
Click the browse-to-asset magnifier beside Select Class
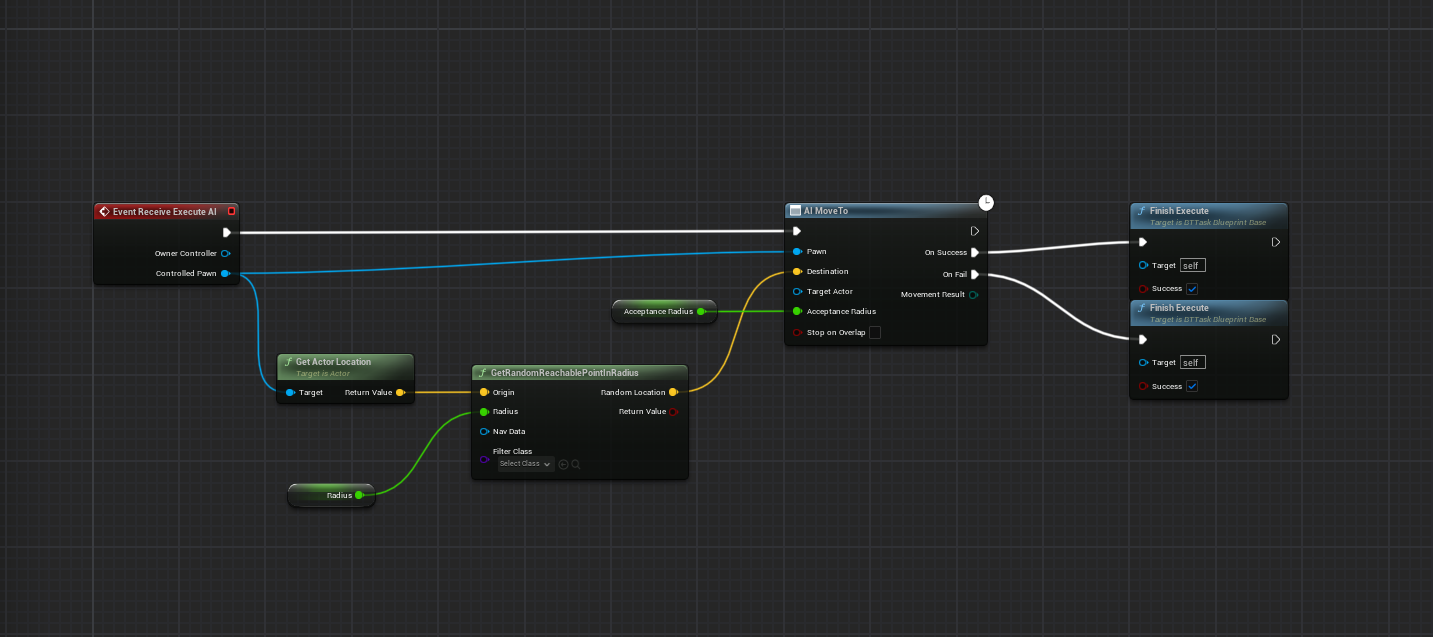point(576,464)
